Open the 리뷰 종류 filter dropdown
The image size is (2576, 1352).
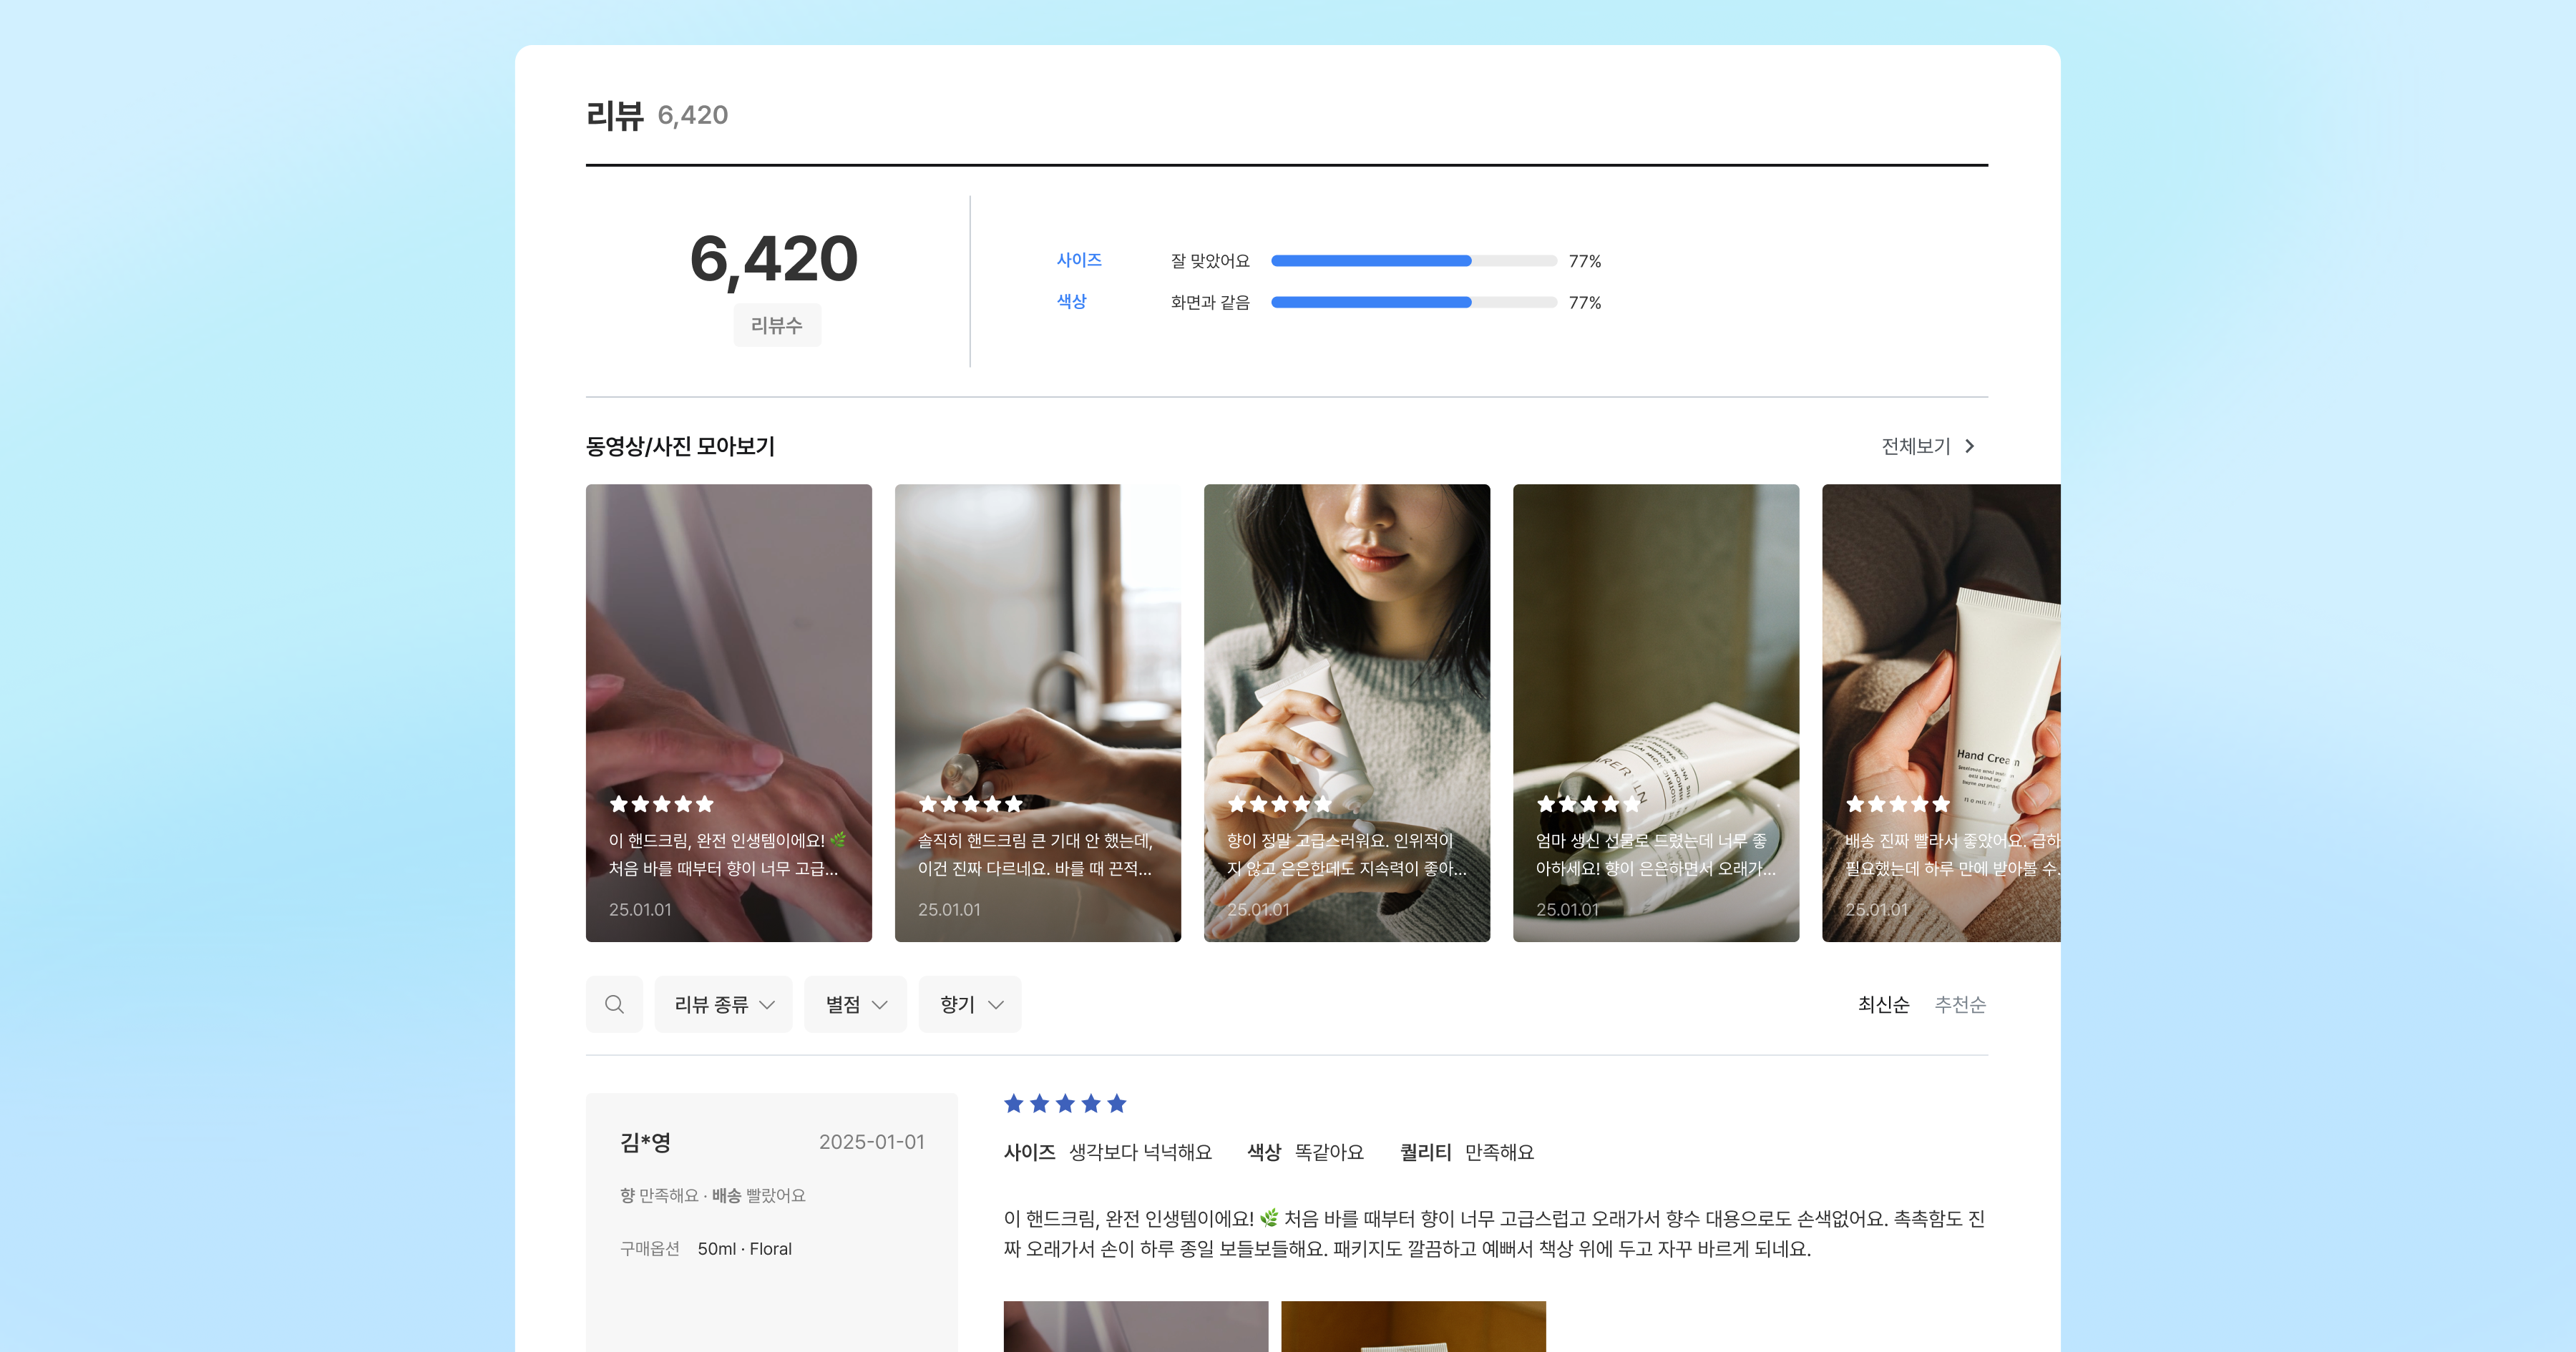click(723, 1004)
